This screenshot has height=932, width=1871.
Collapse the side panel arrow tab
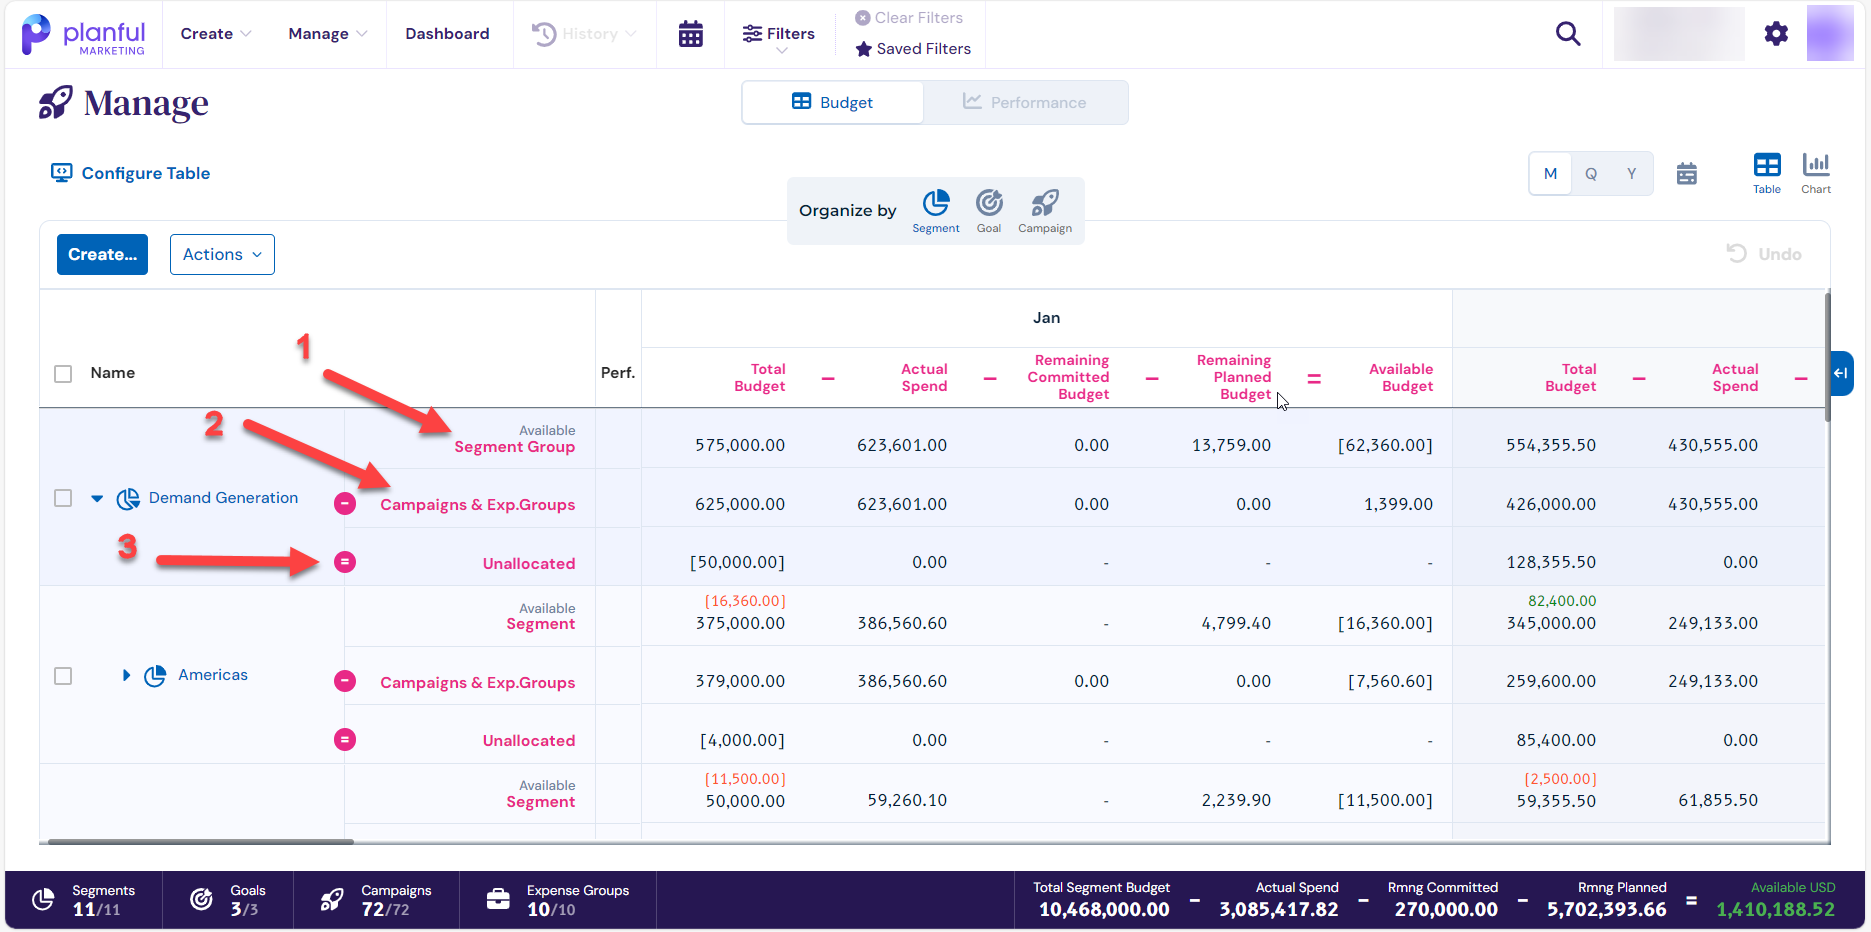tap(1841, 373)
